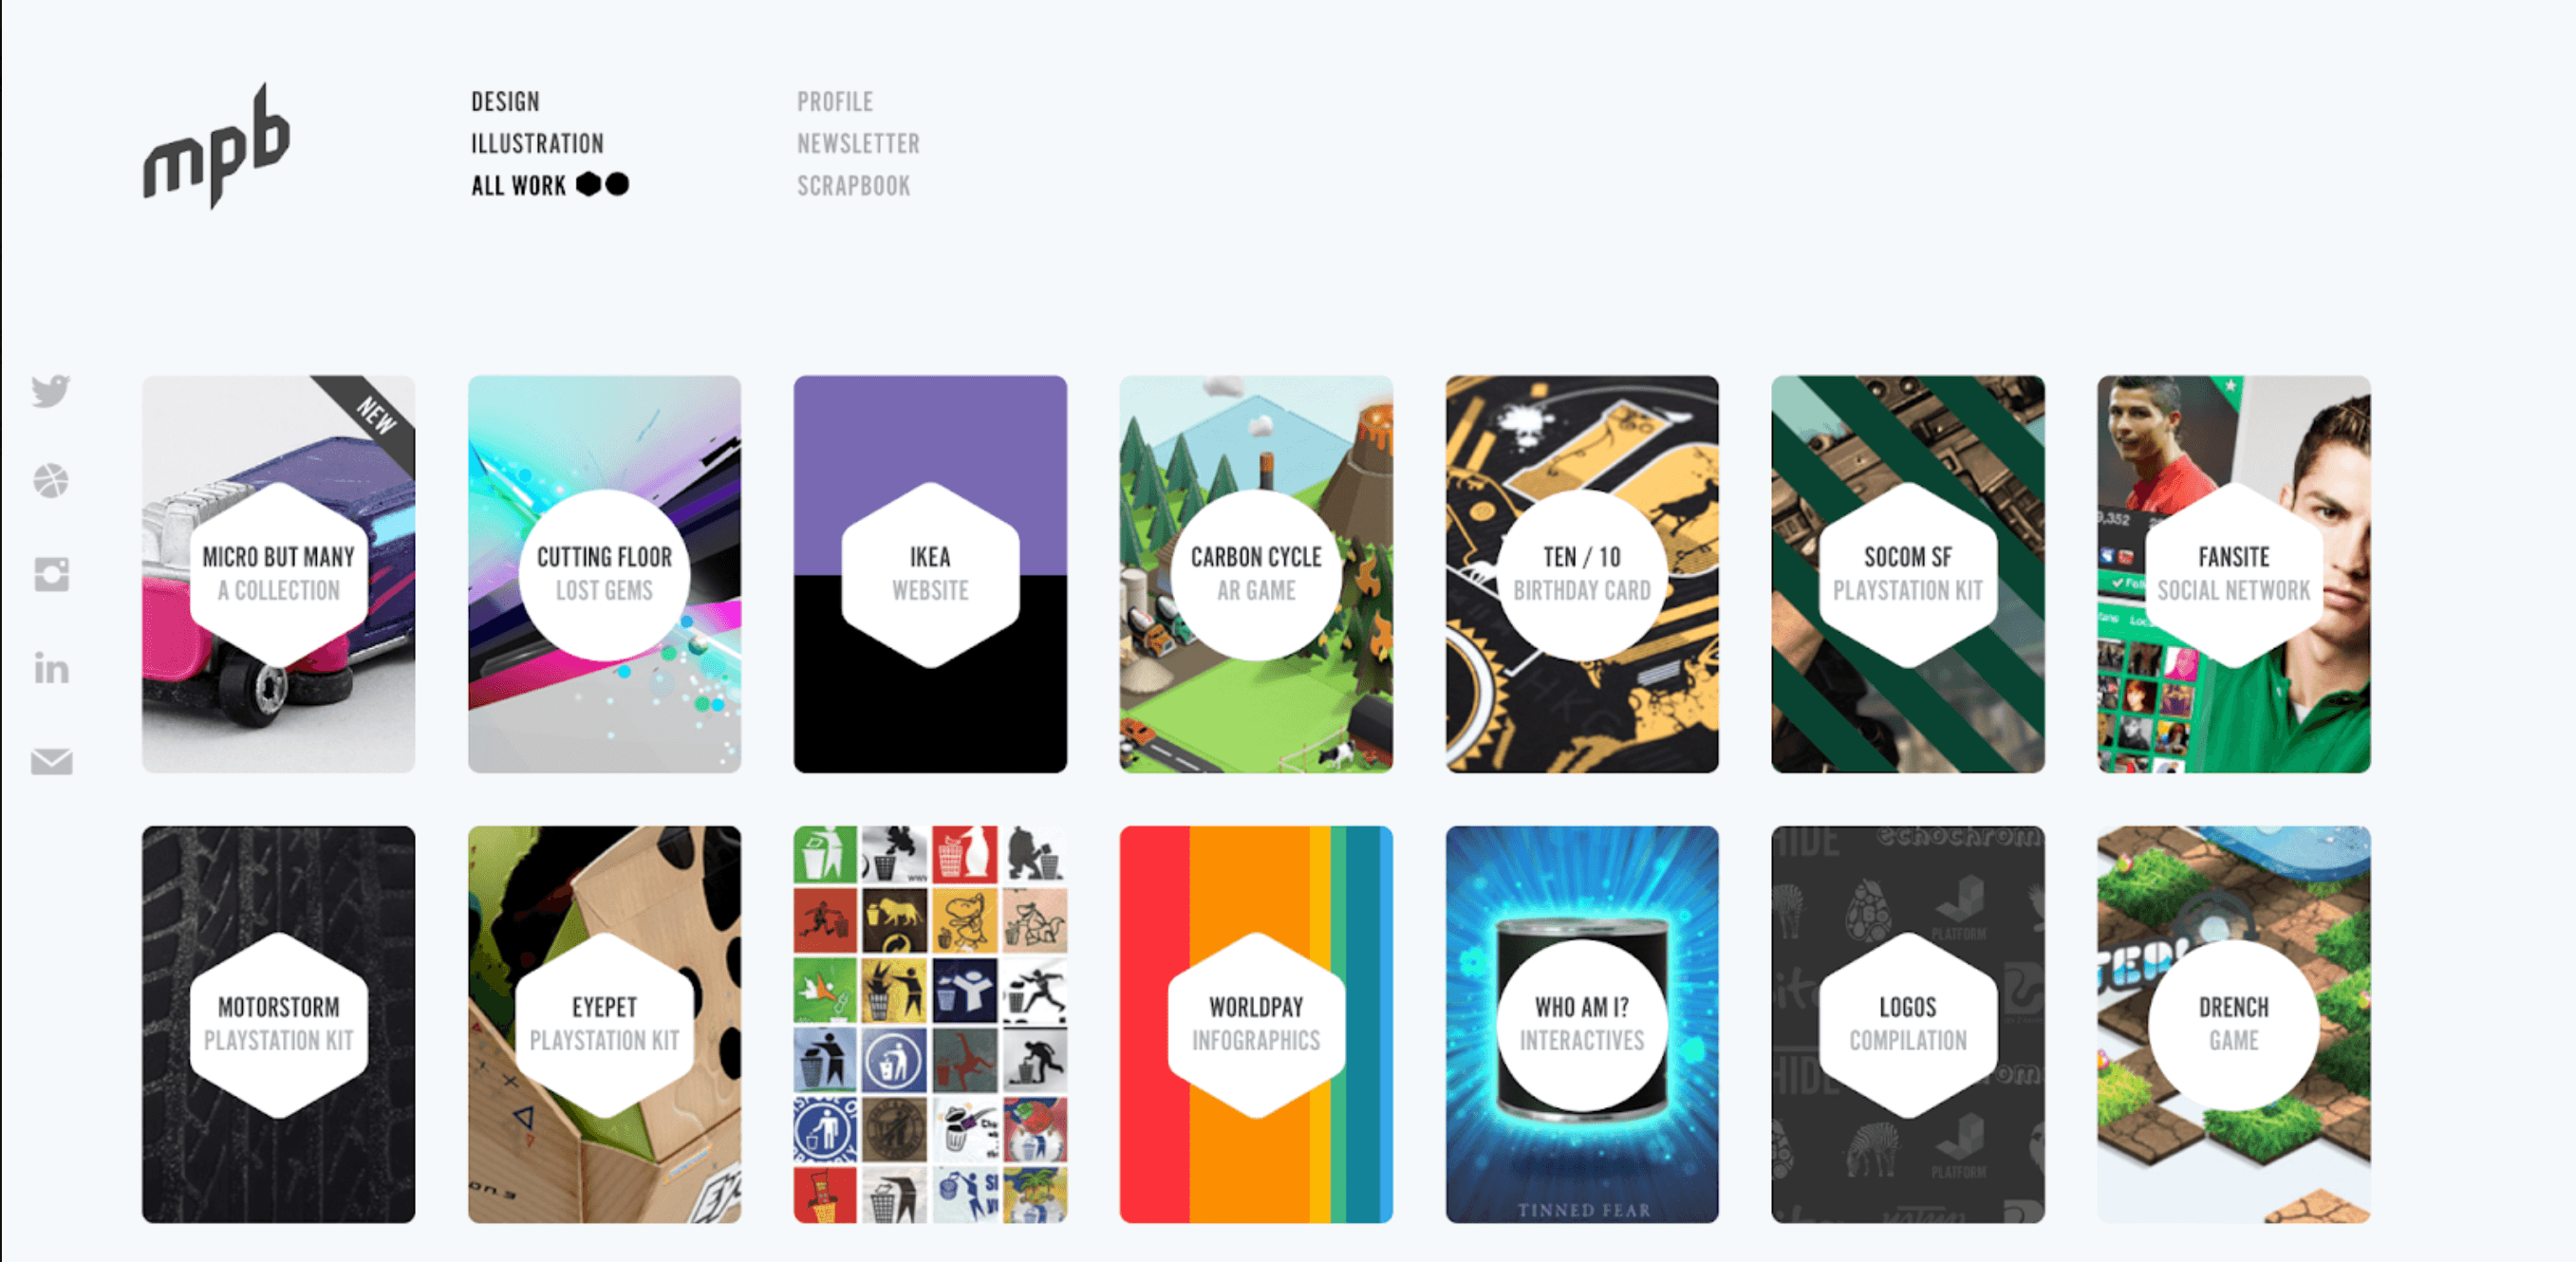Click the circle icon beside All Work
Screen dimensions: 2576x1262
618,184
